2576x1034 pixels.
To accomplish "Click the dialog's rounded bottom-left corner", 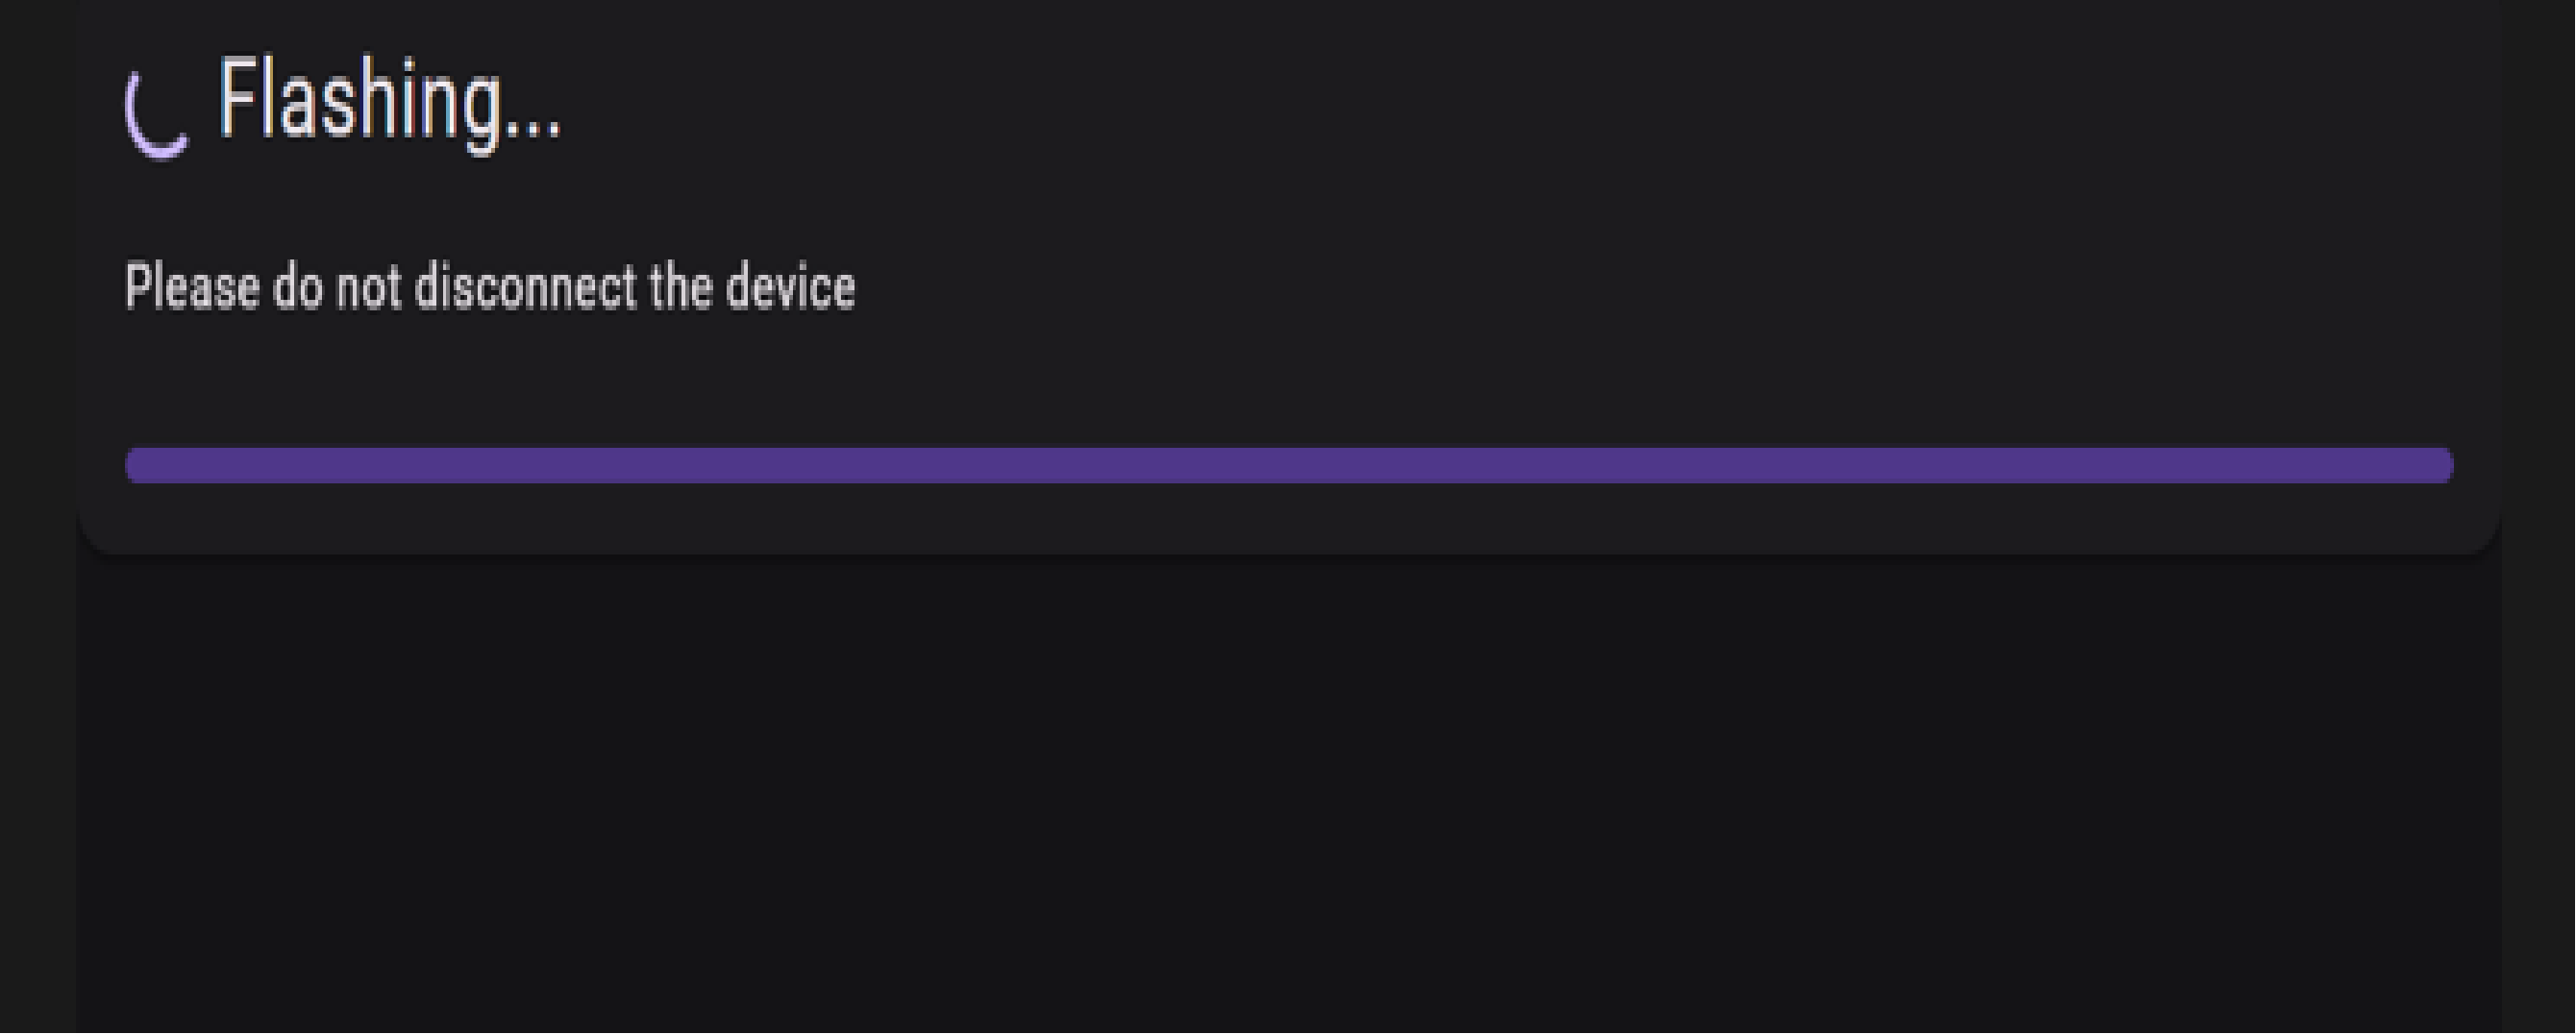I will point(98,537).
